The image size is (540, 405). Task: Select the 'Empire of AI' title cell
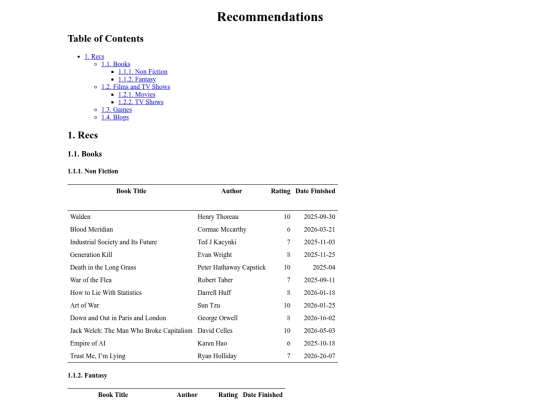87,343
